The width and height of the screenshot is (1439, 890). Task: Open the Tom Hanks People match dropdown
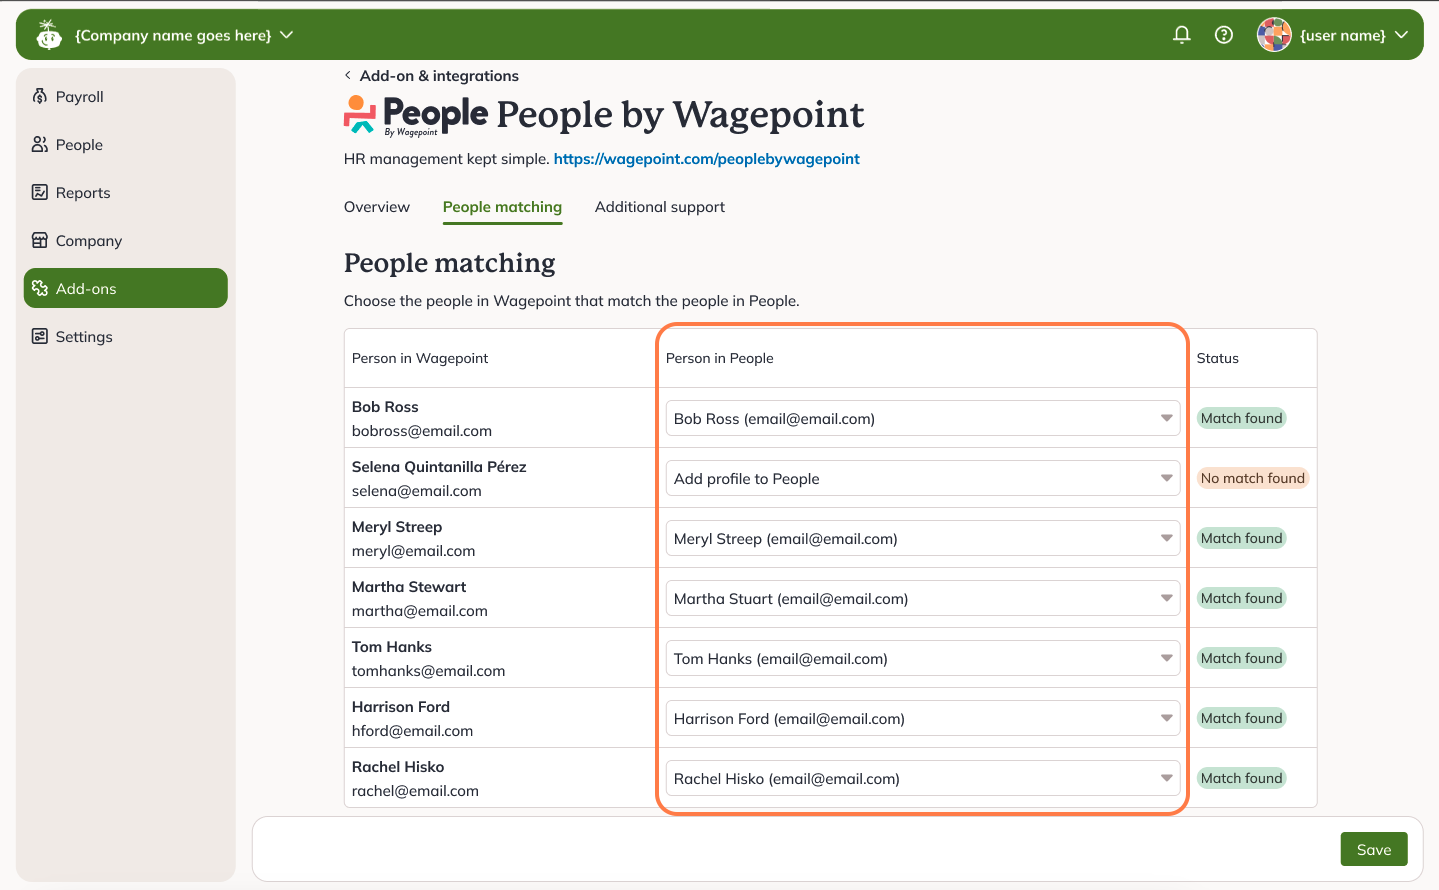(x=923, y=658)
